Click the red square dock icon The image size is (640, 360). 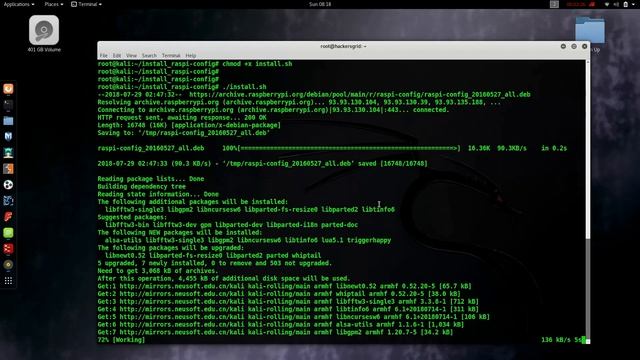[x=8, y=249]
